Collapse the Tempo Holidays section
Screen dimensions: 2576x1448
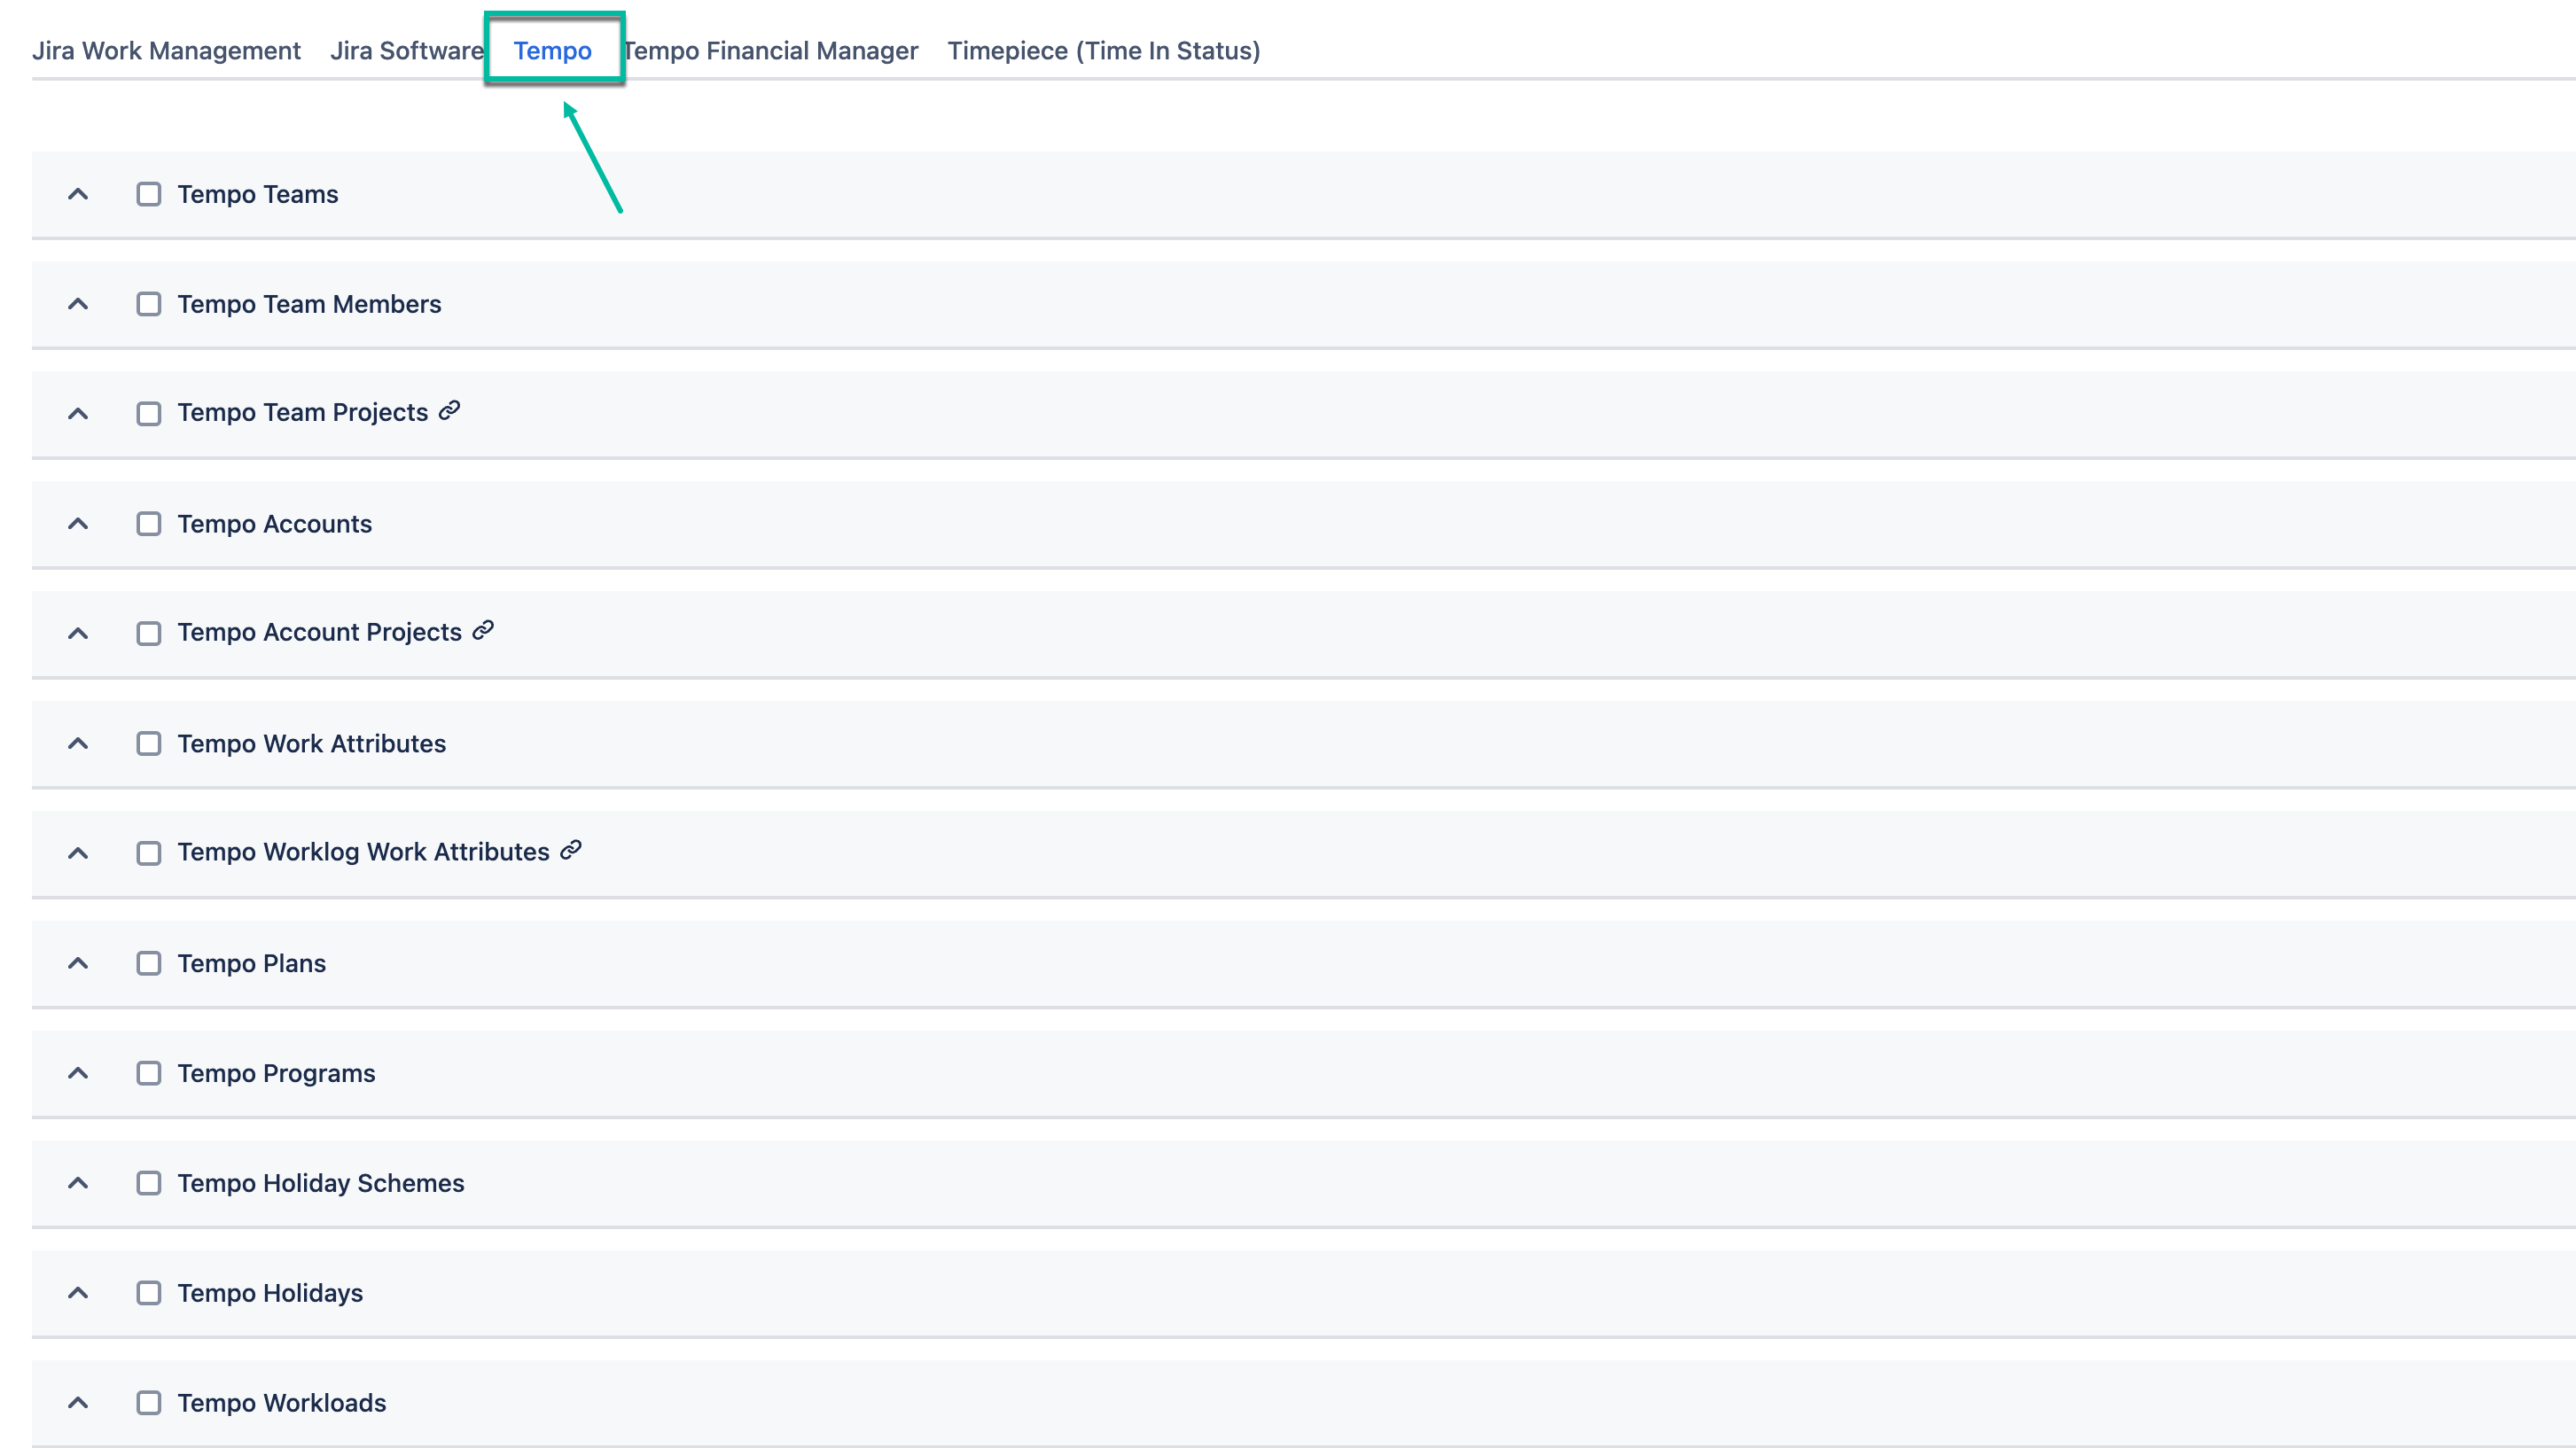[x=78, y=1292]
